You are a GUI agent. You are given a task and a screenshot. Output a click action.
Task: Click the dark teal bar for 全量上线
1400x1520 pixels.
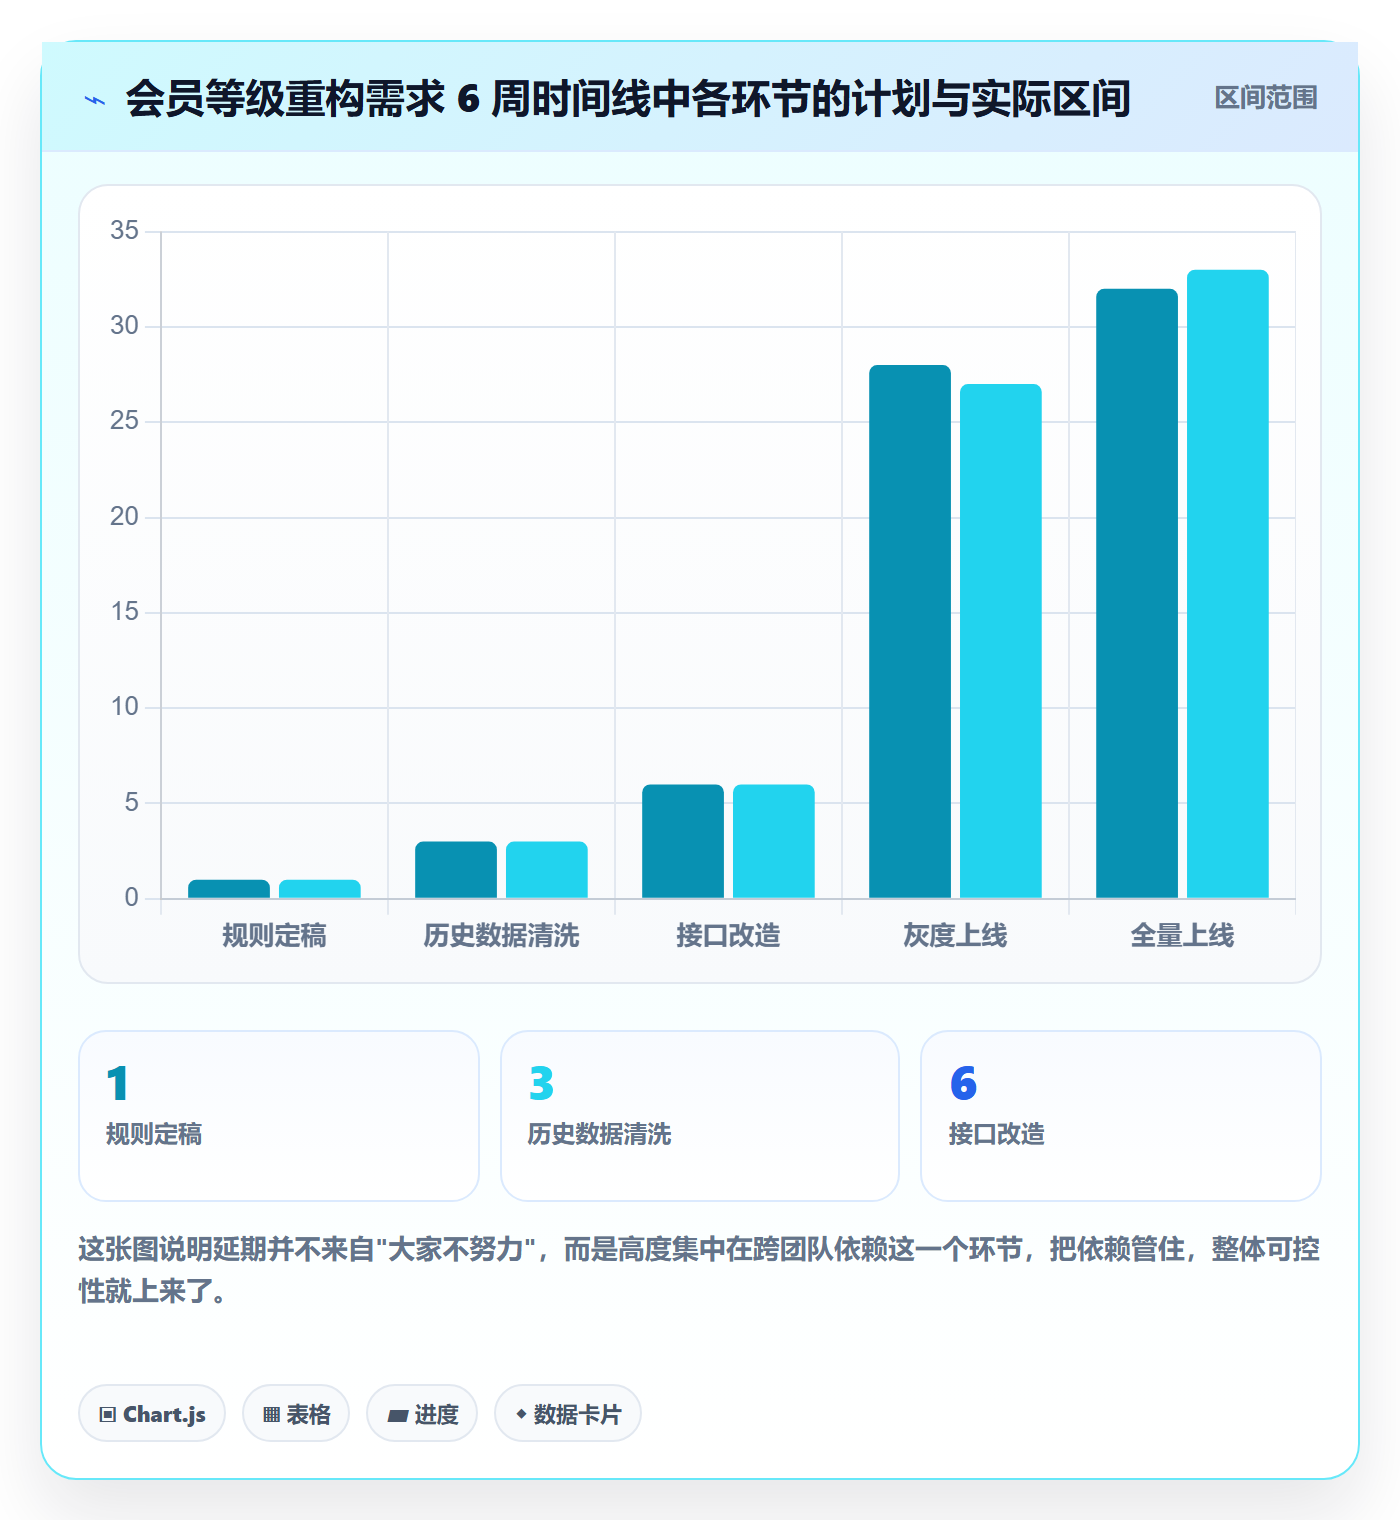(x=1137, y=593)
